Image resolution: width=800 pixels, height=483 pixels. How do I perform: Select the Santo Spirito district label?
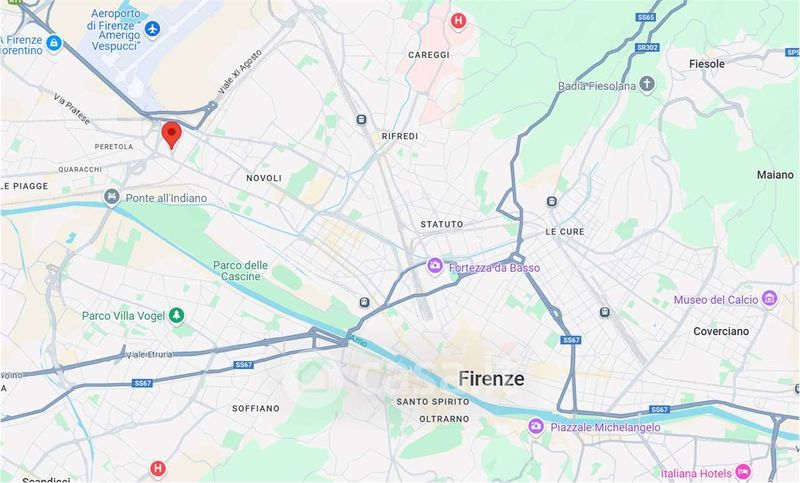[x=433, y=402]
